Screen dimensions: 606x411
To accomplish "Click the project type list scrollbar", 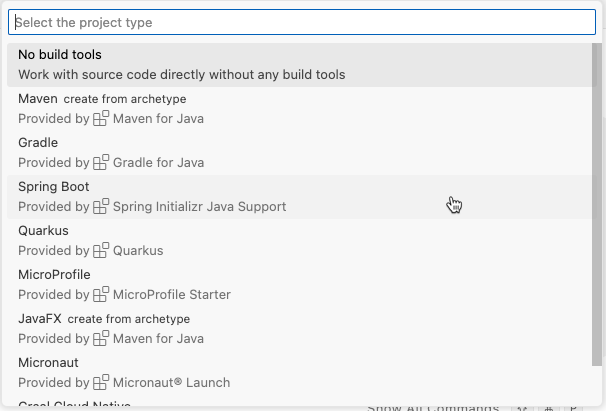I will [597, 204].
